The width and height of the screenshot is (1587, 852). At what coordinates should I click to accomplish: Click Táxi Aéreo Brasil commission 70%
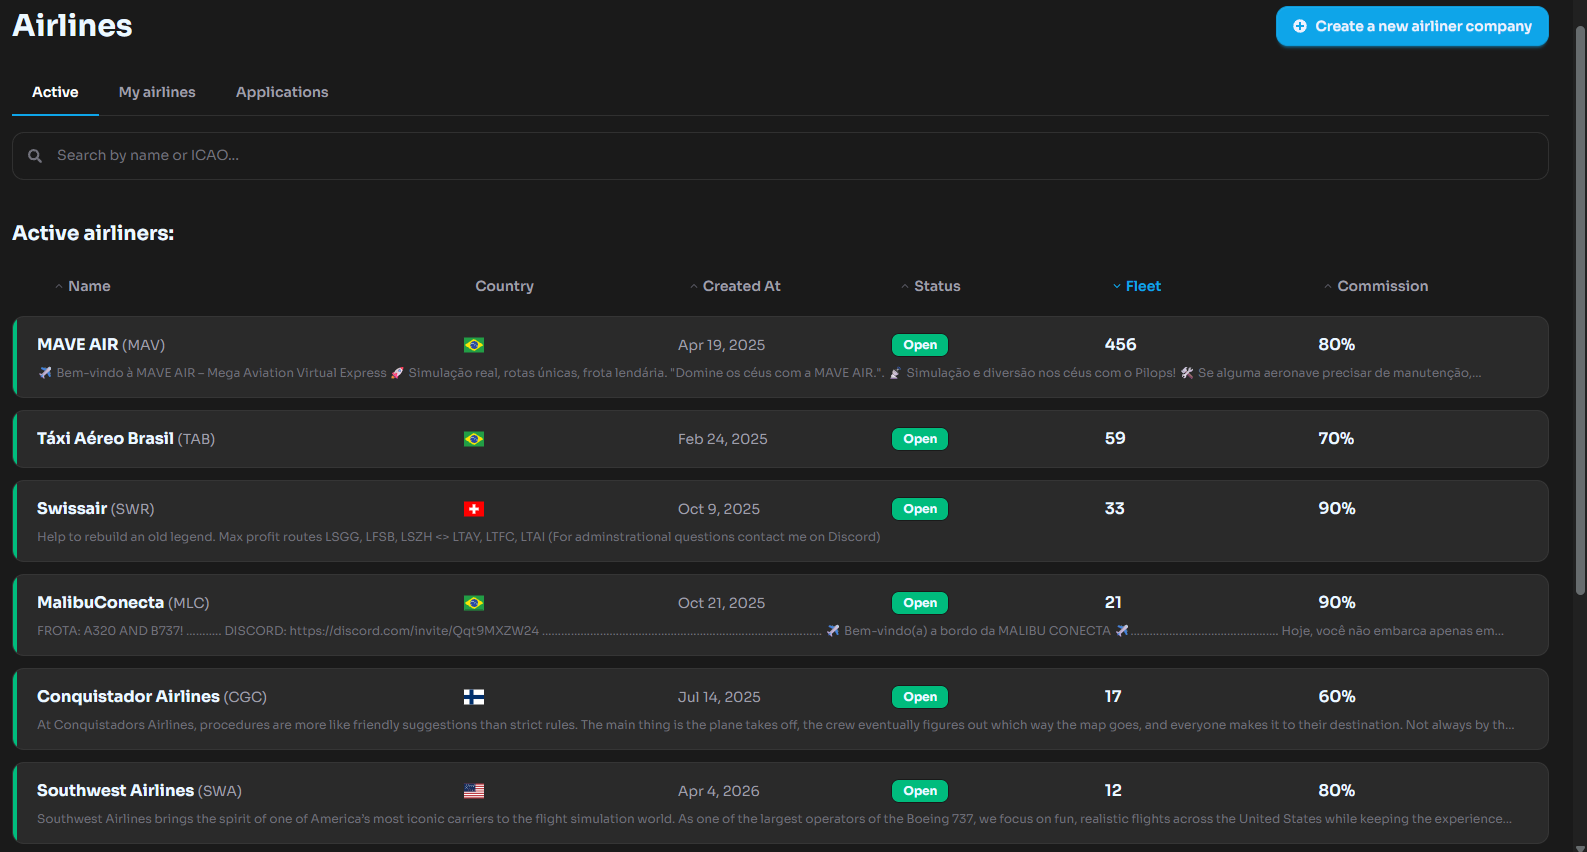click(x=1336, y=438)
